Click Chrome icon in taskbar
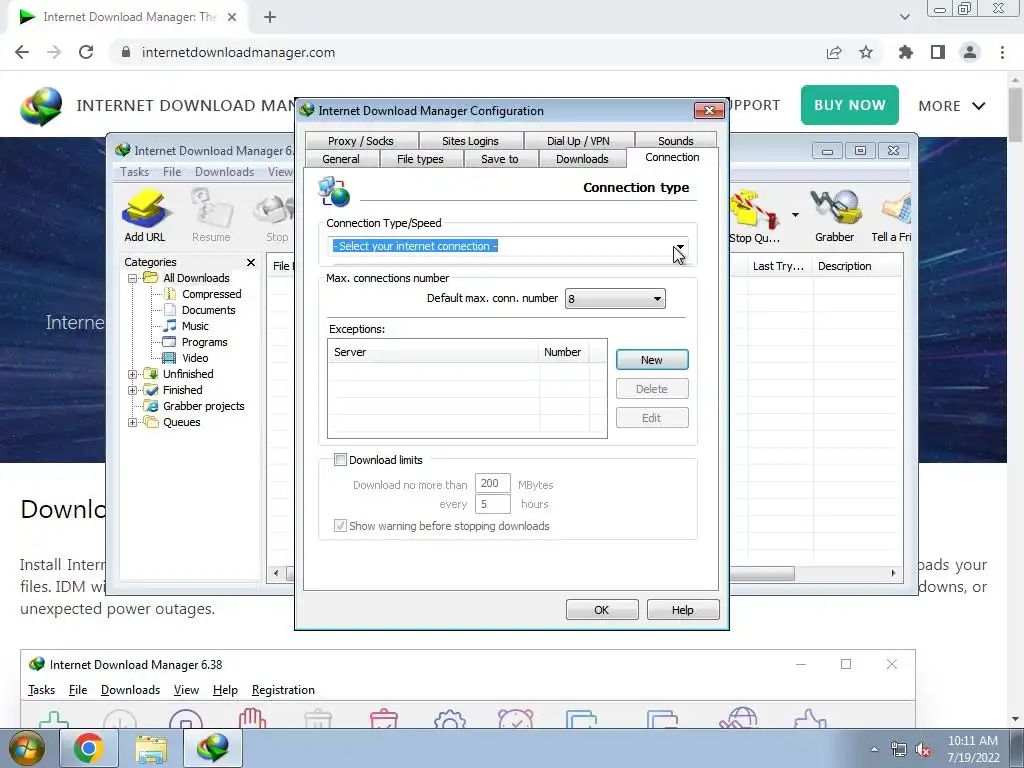Screen dimensions: 1024x768 click(x=88, y=748)
